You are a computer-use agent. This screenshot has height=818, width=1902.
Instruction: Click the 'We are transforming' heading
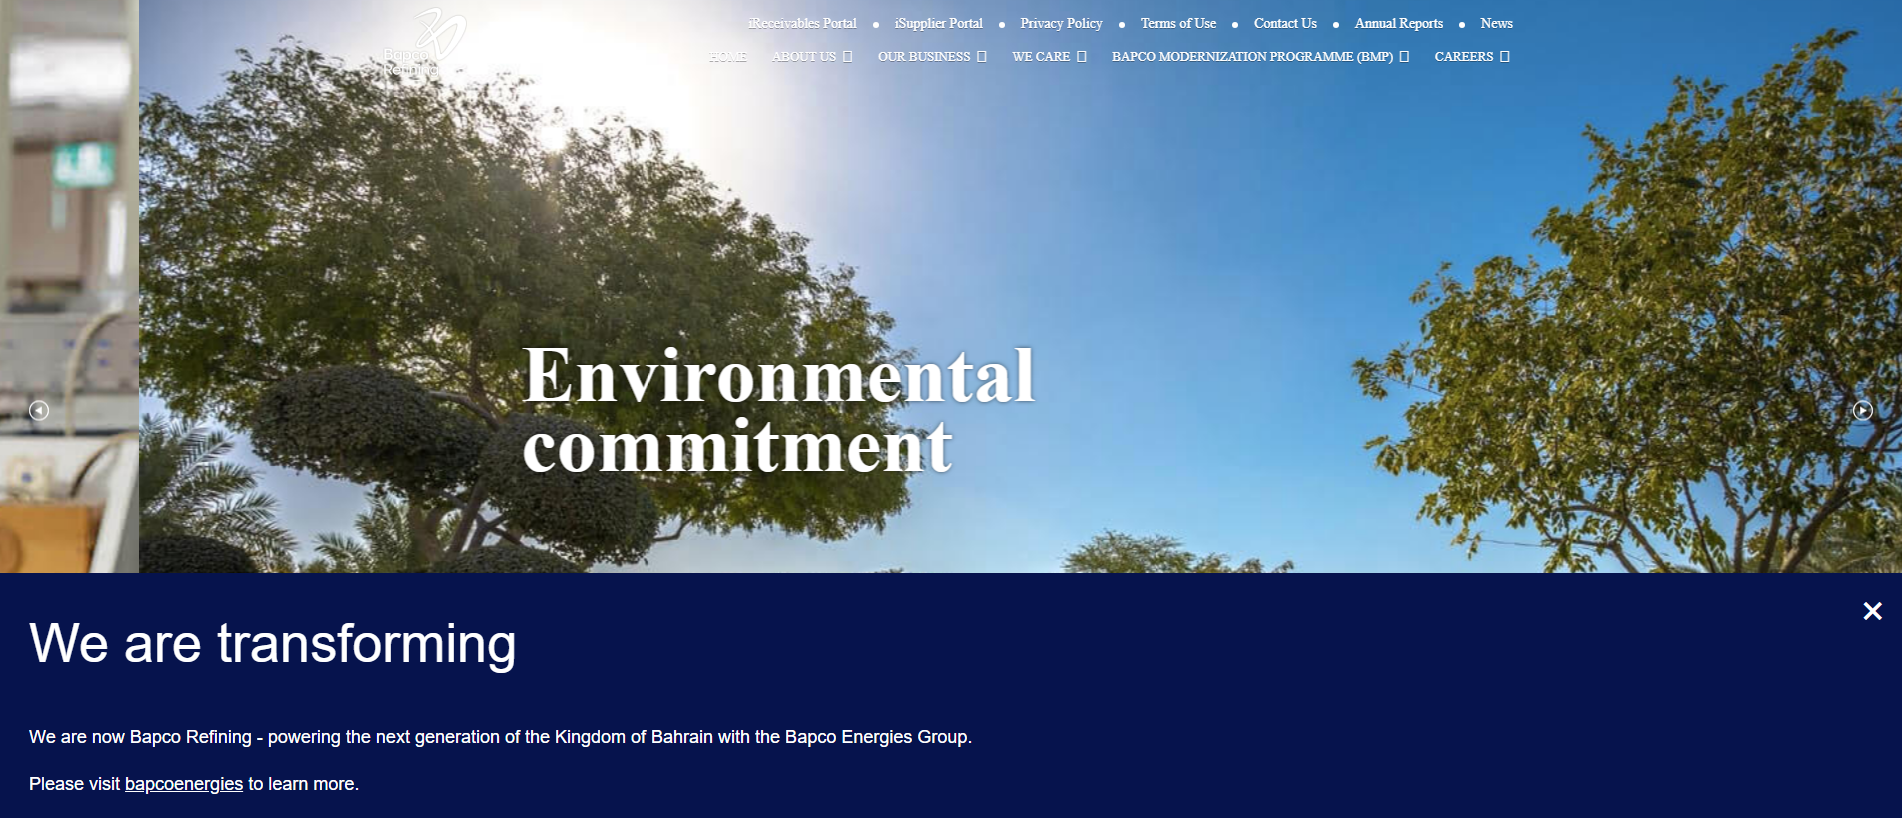pyautogui.click(x=272, y=643)
